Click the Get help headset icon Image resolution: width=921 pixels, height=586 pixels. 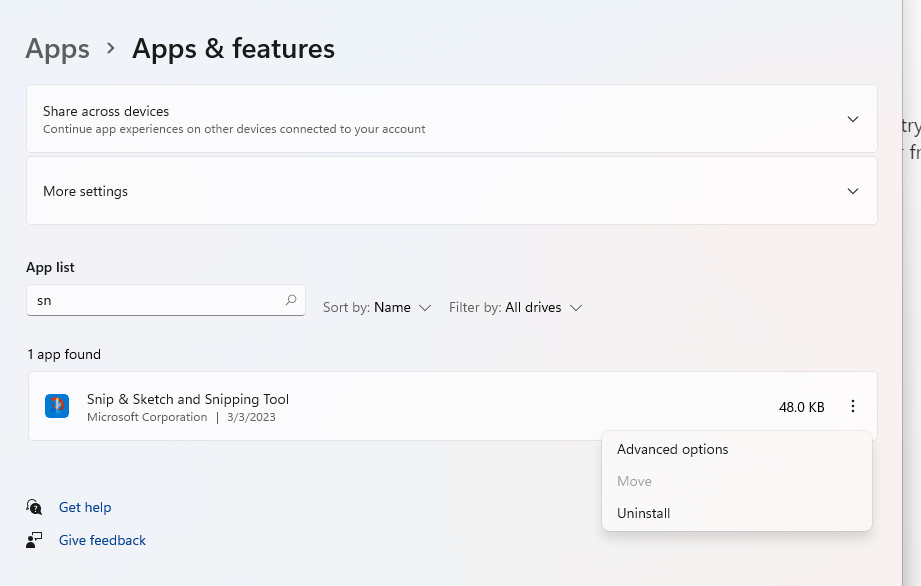[x=35, y=507]
